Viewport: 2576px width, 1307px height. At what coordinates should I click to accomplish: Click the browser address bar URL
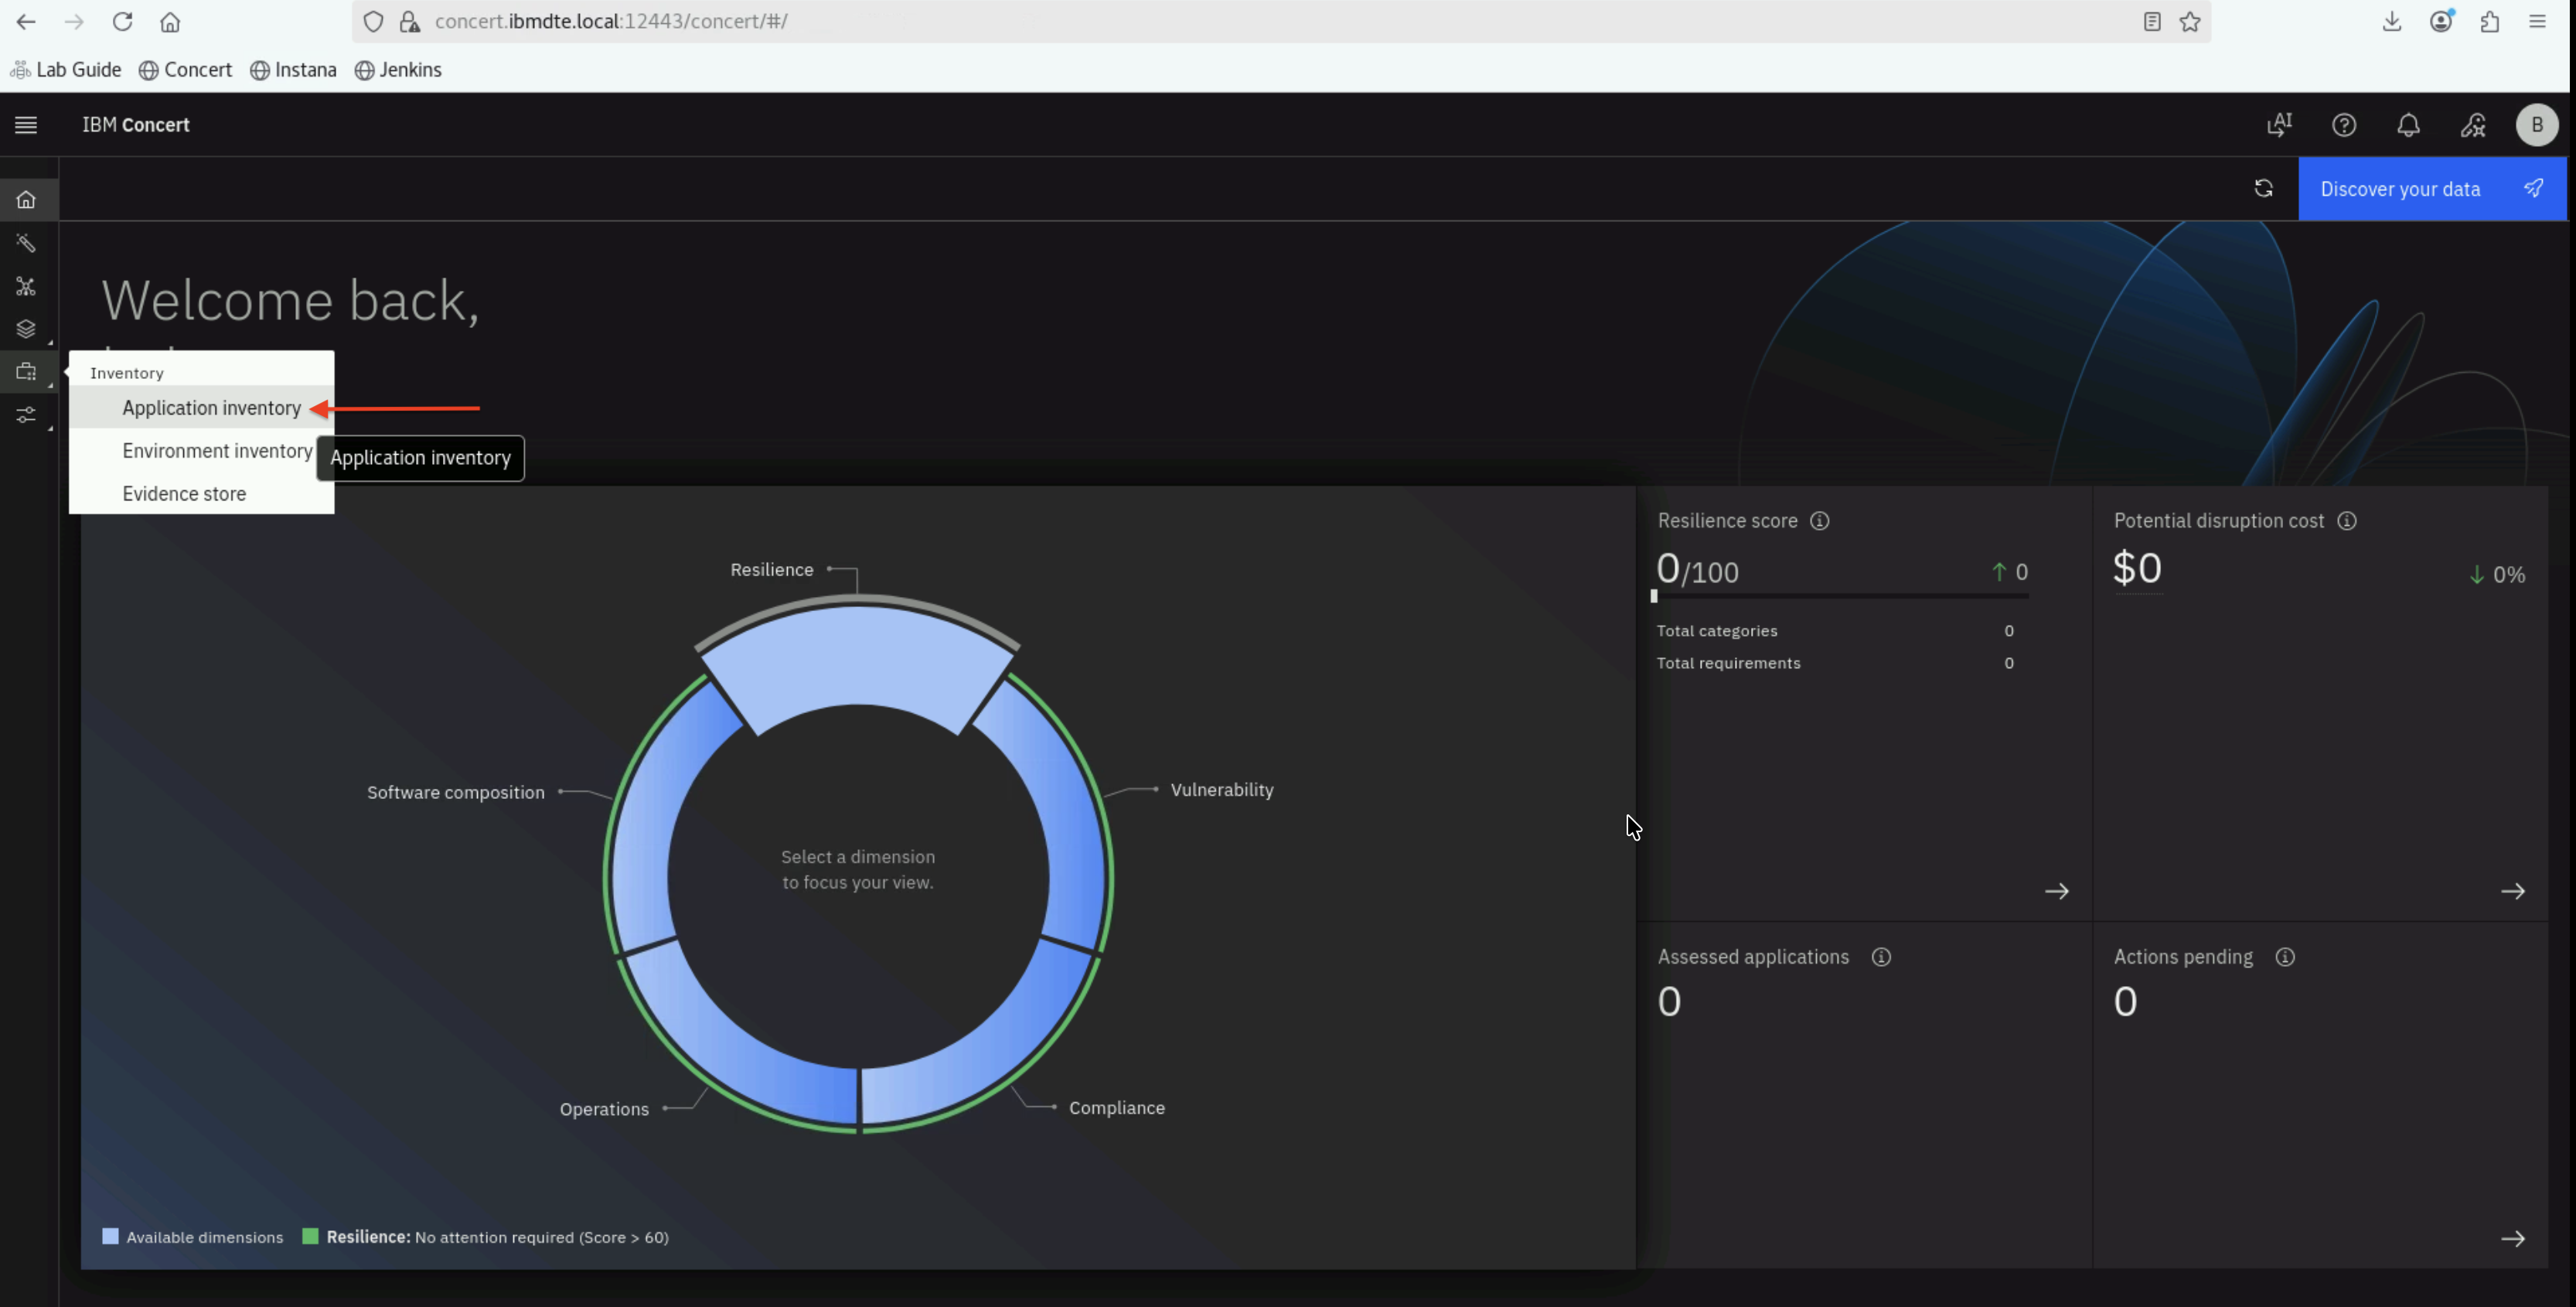[x=611, y=22]
